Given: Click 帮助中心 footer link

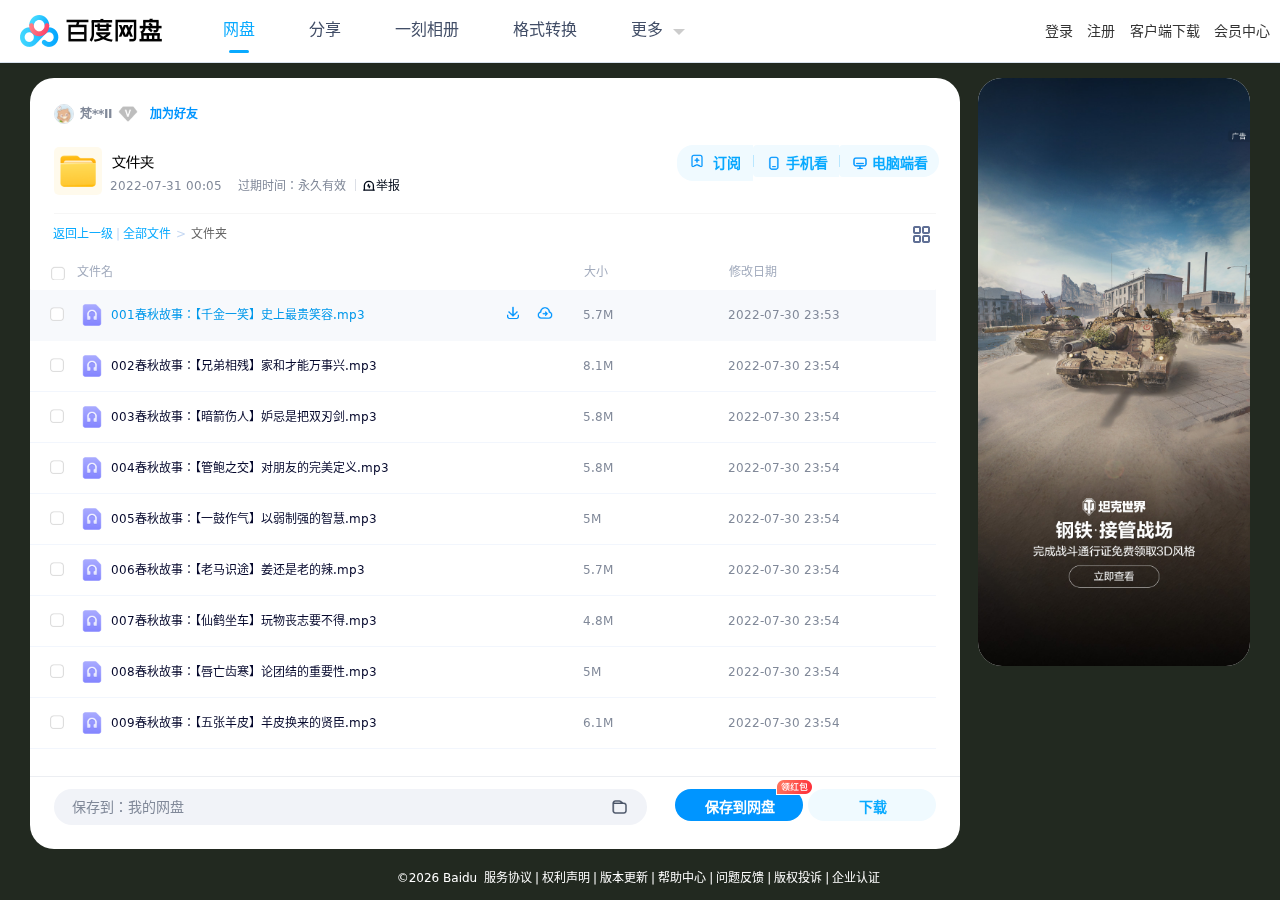Looking at the screenshot, I should click(682, 878).
